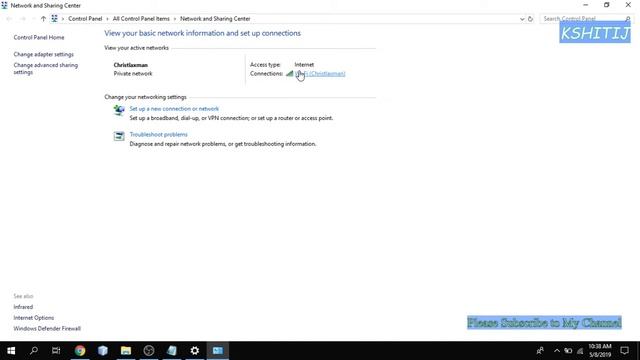Open taskbar Search

pyautogui.click(x=34, y=351)
